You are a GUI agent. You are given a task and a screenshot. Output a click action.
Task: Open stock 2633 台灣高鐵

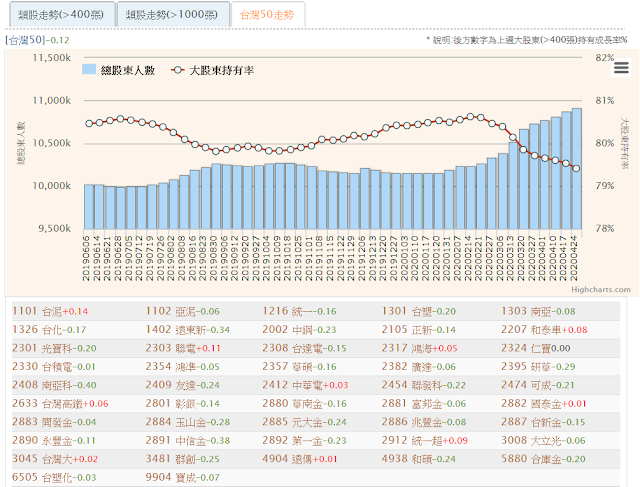click(x=47, y=404)
